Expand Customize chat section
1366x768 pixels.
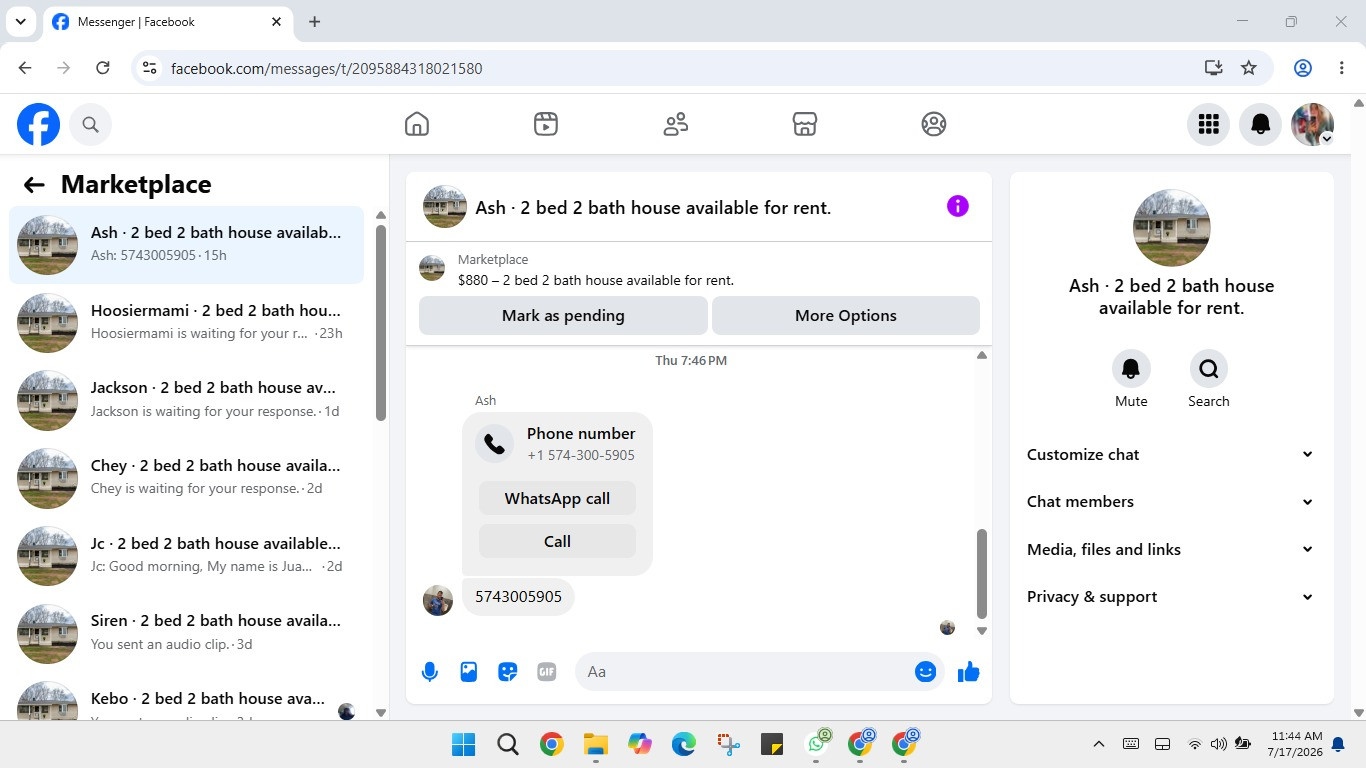[x=1171, y=454]
